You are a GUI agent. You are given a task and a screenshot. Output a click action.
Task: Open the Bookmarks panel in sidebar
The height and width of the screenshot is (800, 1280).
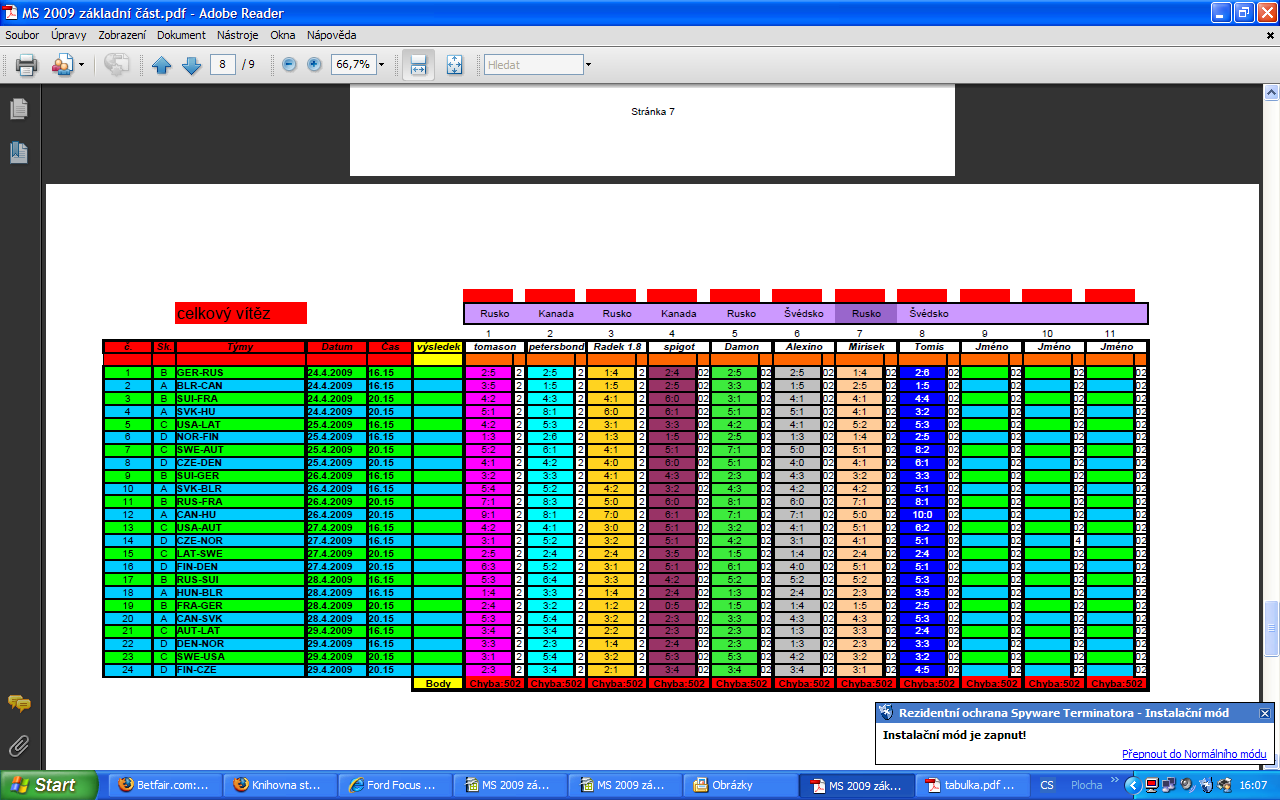18,153
